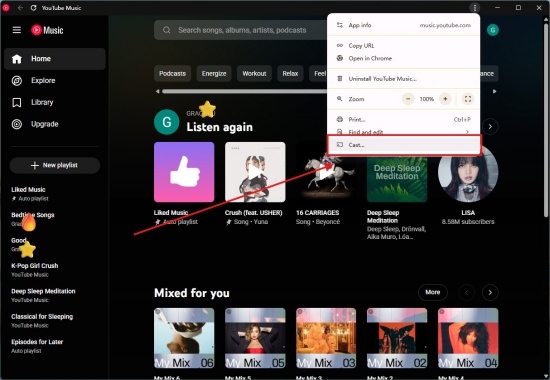This screenshot has width=550, height=380.
Task: Decrease zoom with minus button
Action: [408, 99]
